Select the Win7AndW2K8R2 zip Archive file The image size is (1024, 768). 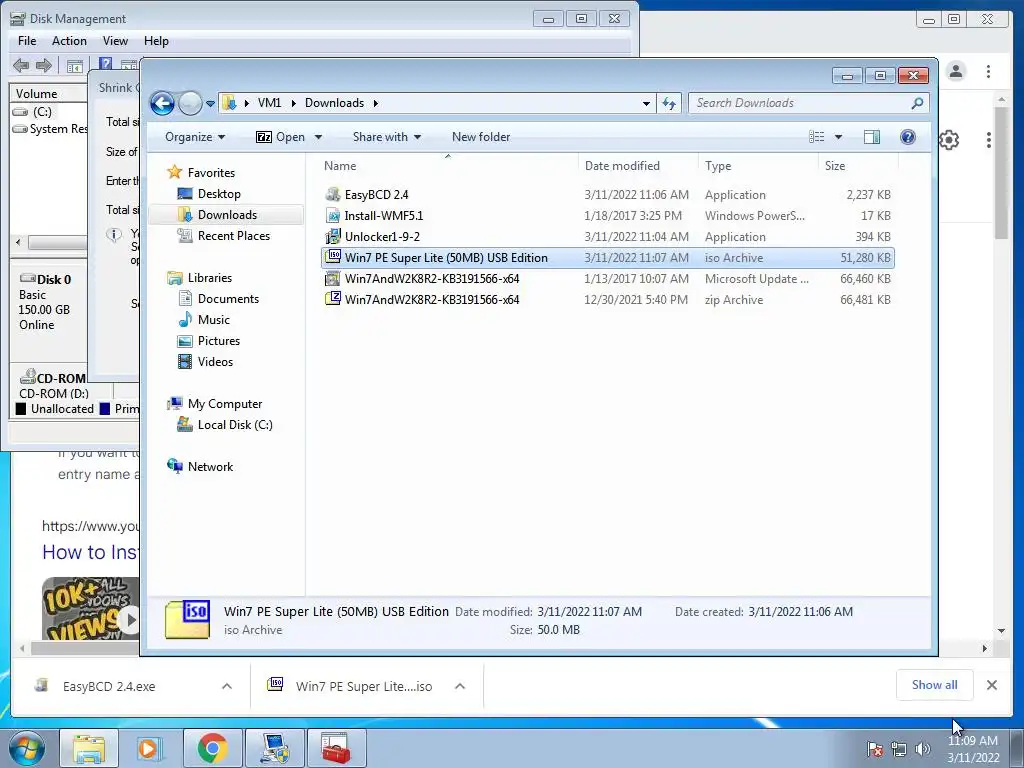tap(608, 299)
